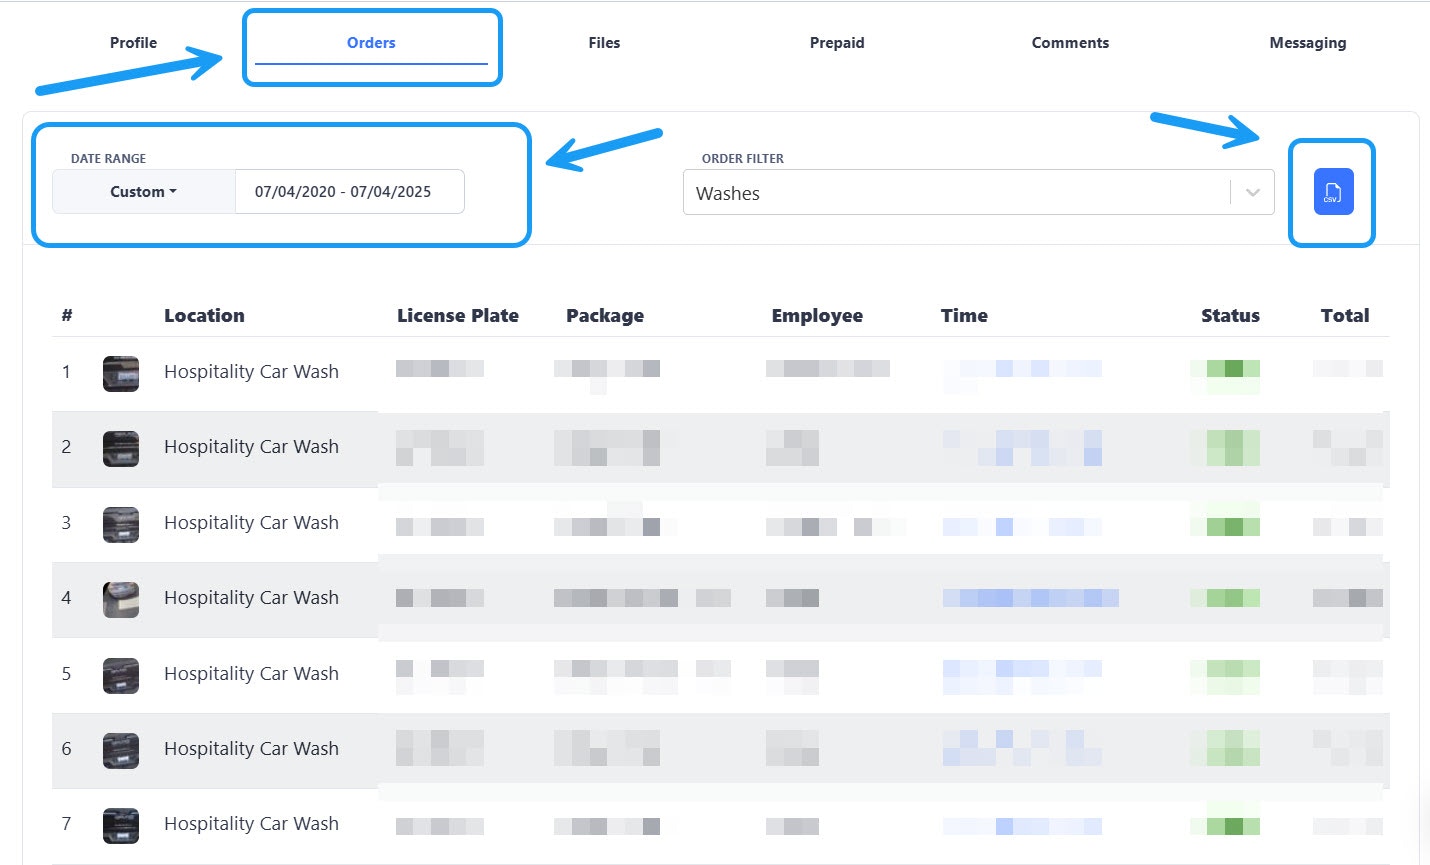Export orders using the CSV button
Viewport: 1430px width, 865px height.
coord(1333,191)
